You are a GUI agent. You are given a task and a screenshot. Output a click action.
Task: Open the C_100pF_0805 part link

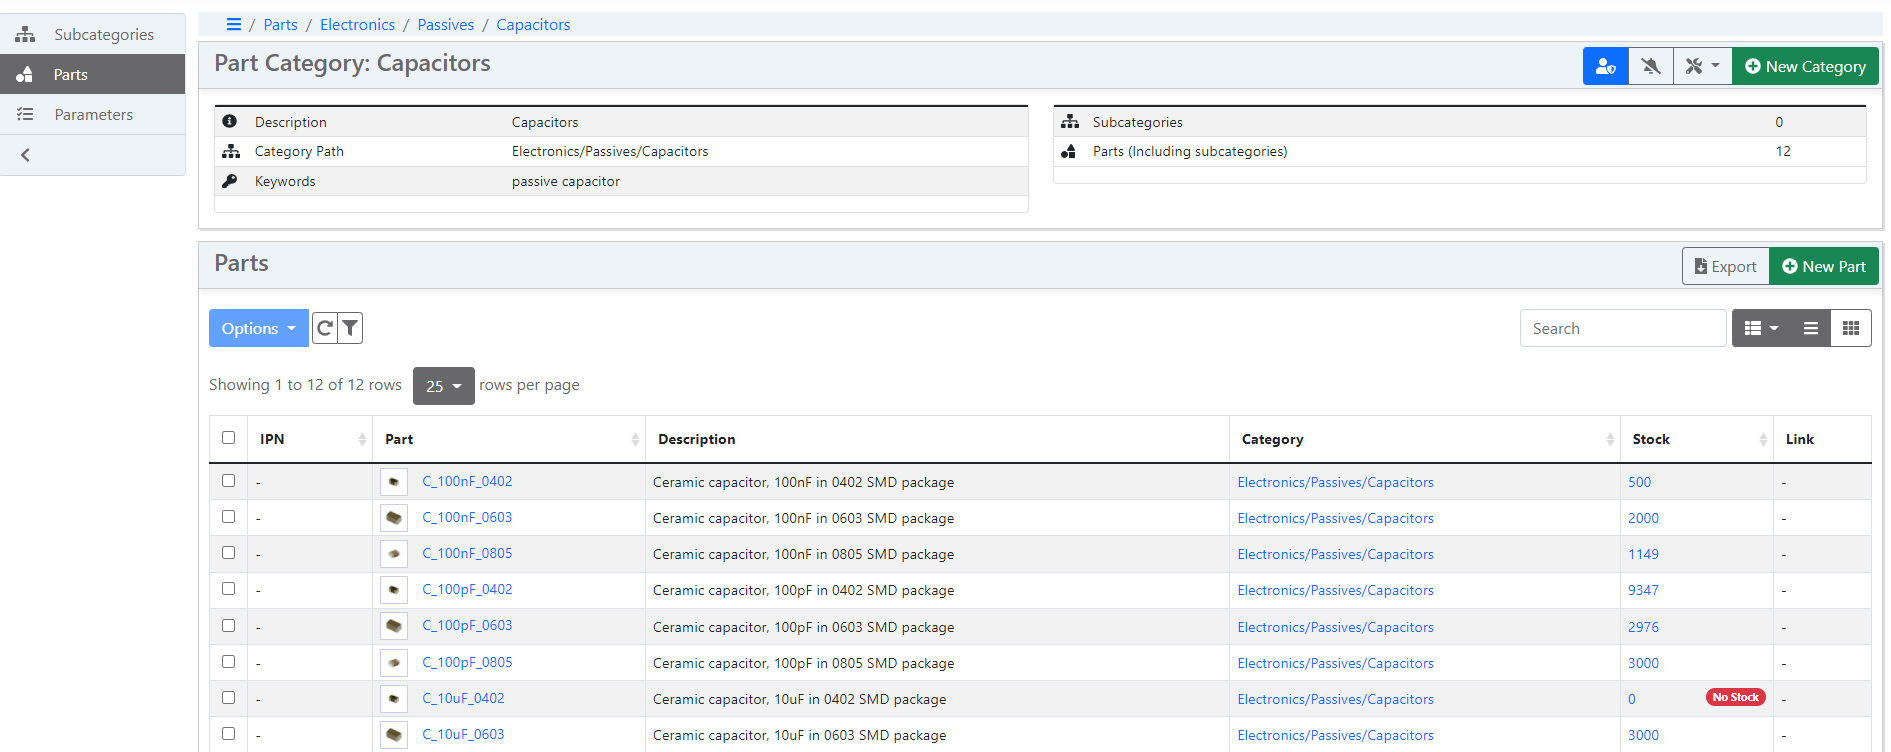pos(467,662)
